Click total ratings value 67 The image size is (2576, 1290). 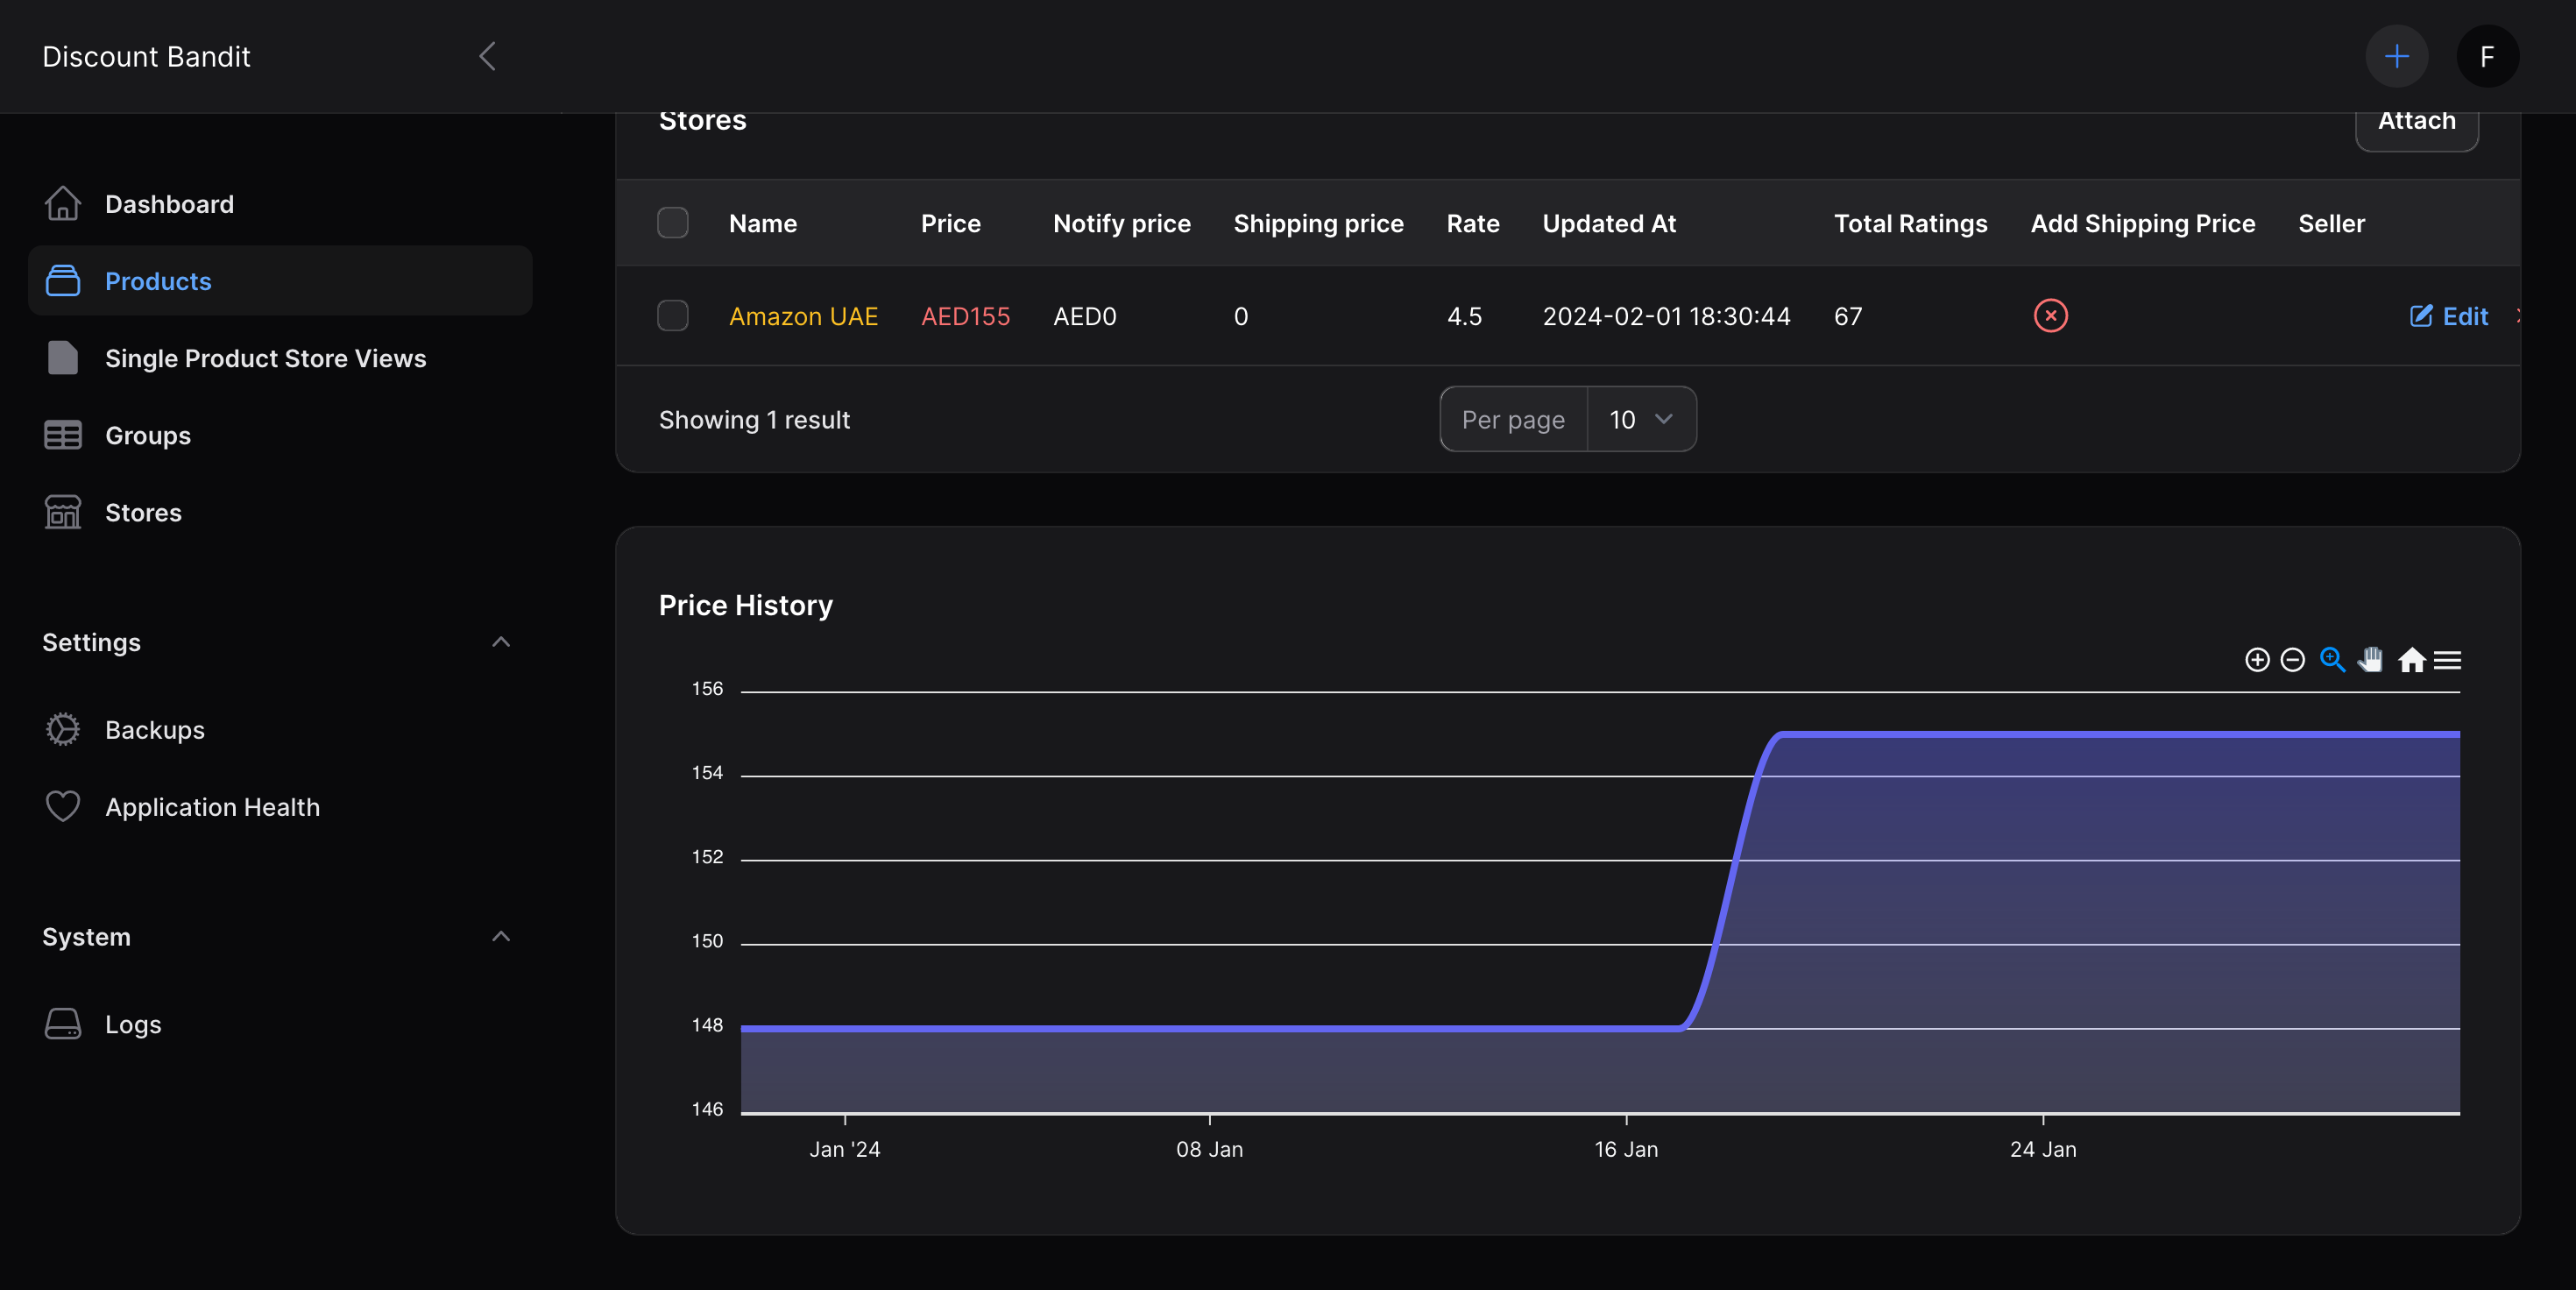coord(1848,315)
